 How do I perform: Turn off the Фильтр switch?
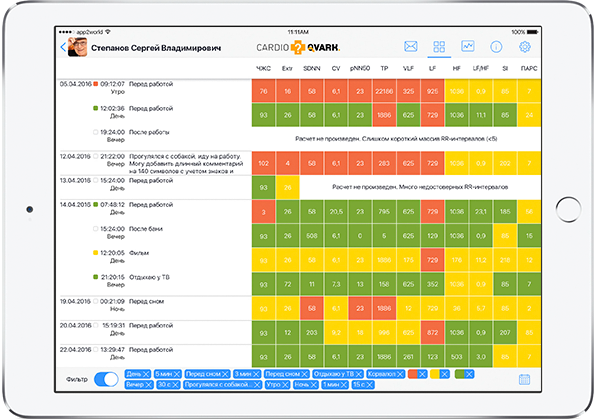coord(106,379)
